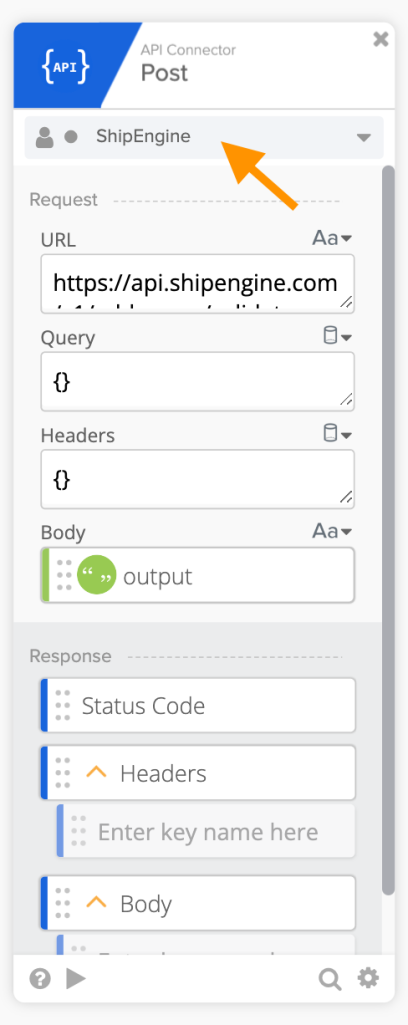
Task: Click the green quote icon on output
Action: [x=97, y=576]
